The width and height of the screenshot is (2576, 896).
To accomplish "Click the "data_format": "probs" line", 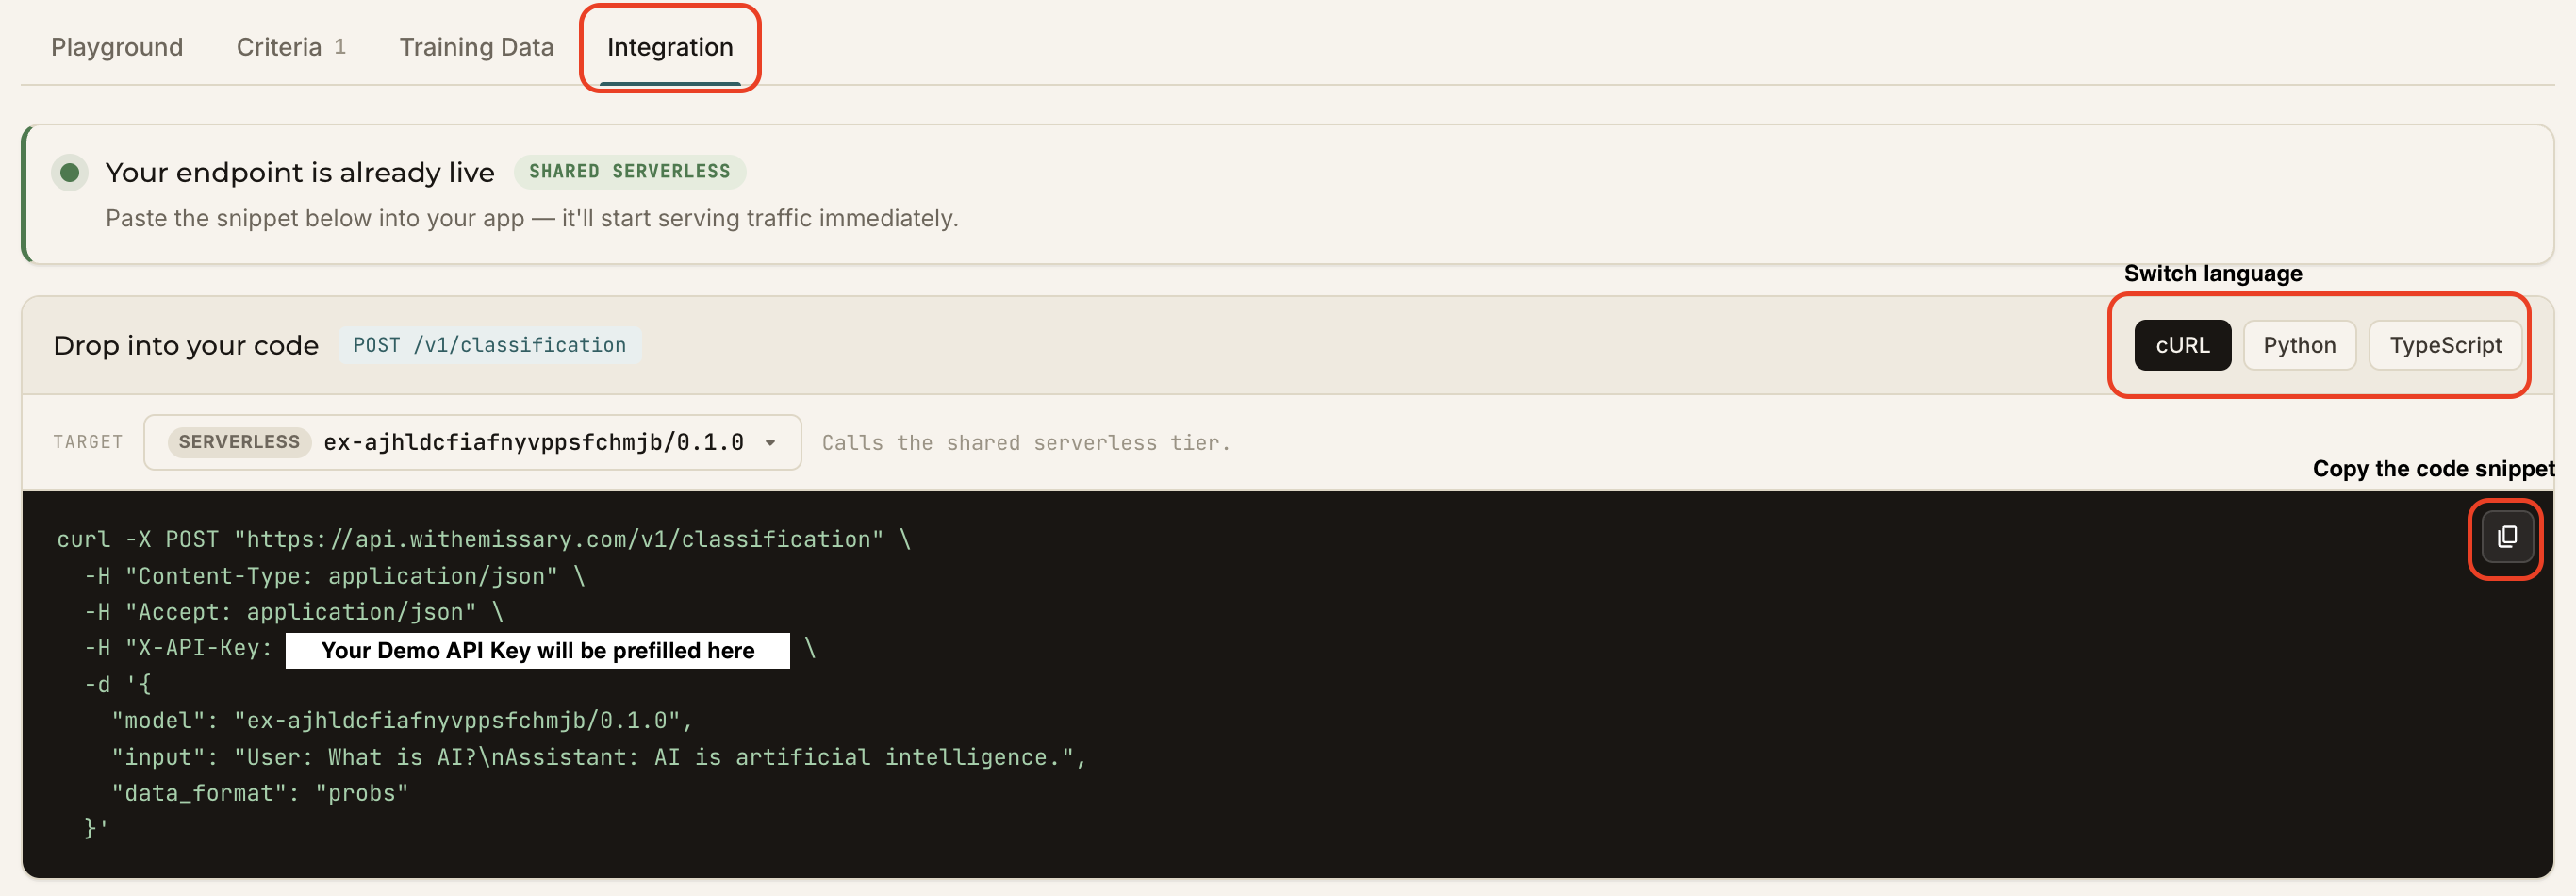I will click(260, 793).
